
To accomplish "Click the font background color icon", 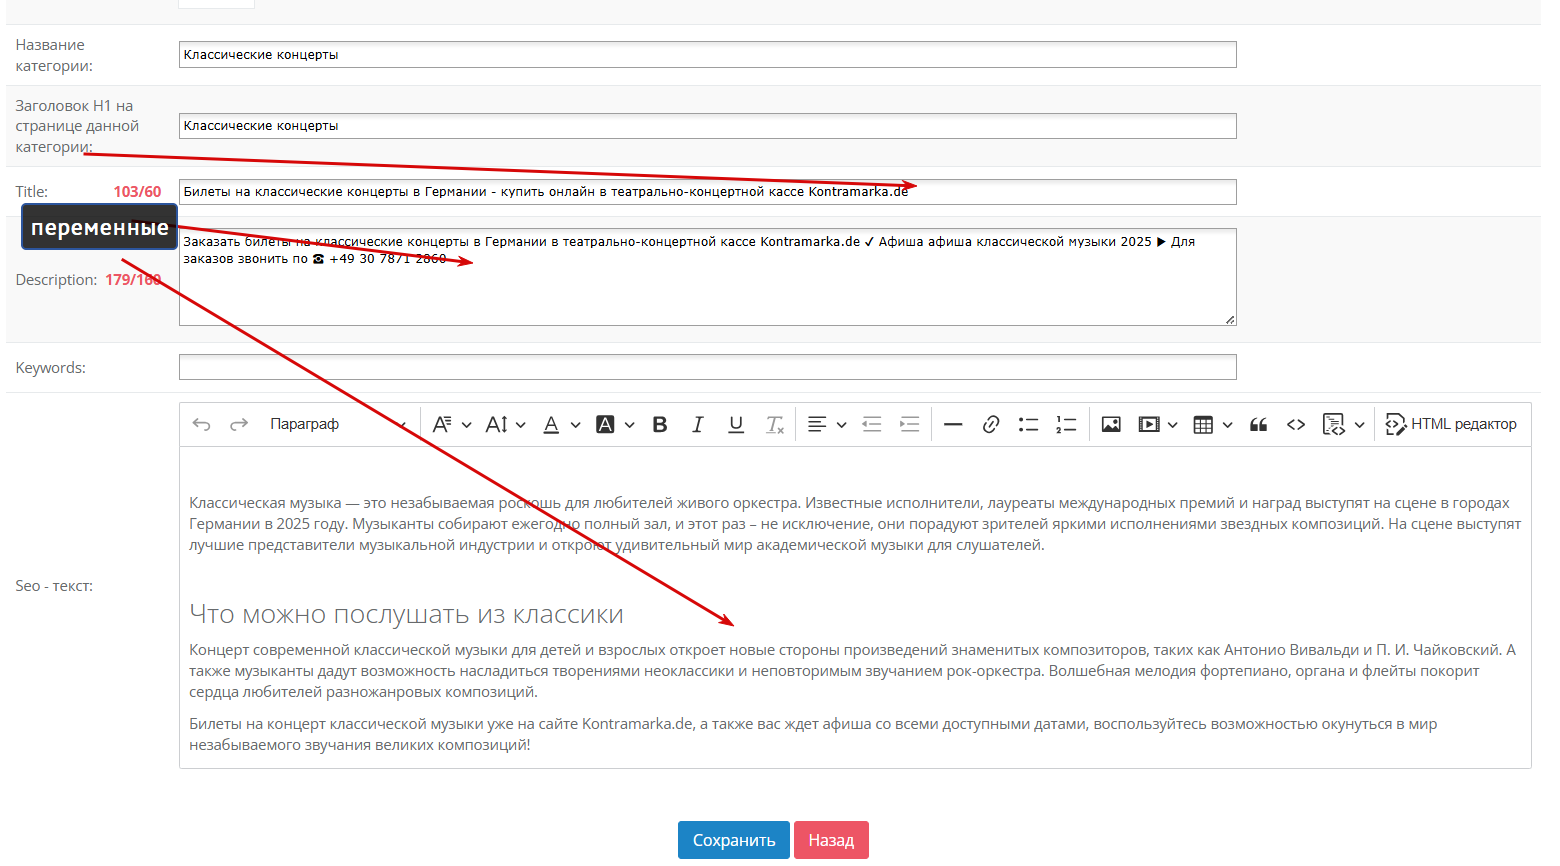I will point(605,424).
